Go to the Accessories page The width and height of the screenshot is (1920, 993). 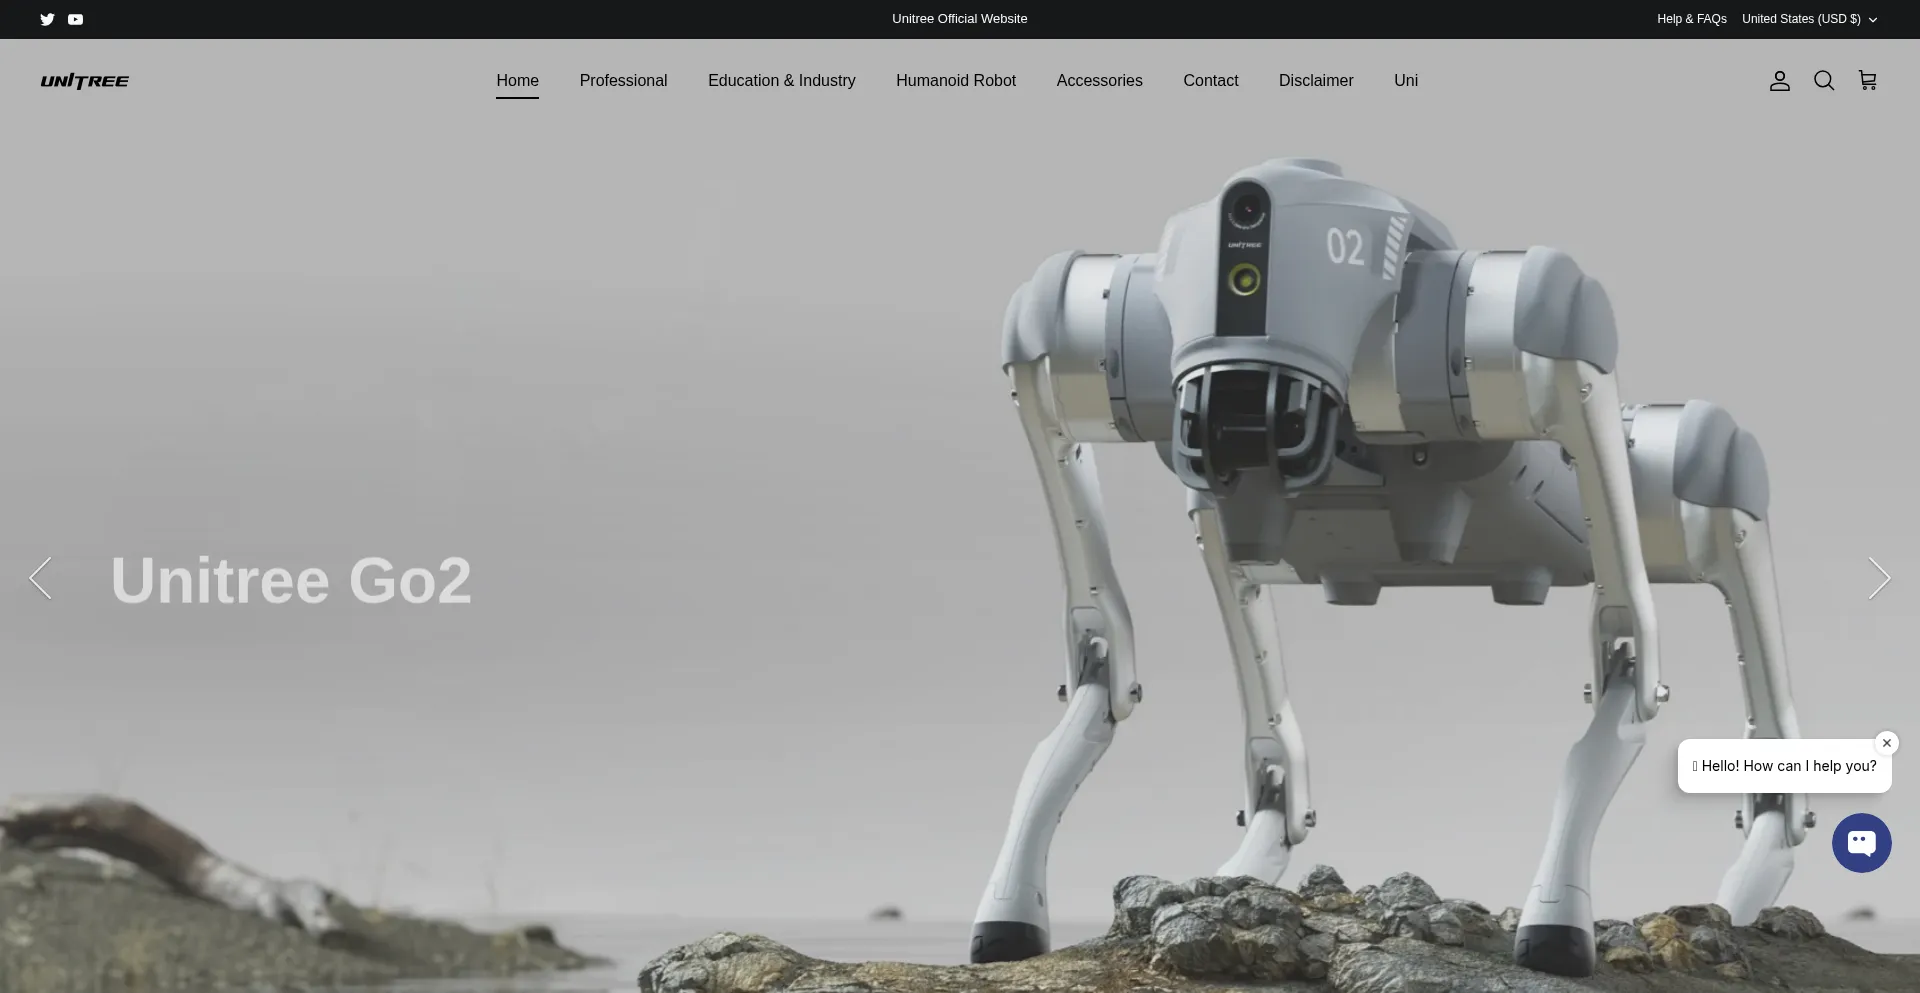tap(1099, 81)
